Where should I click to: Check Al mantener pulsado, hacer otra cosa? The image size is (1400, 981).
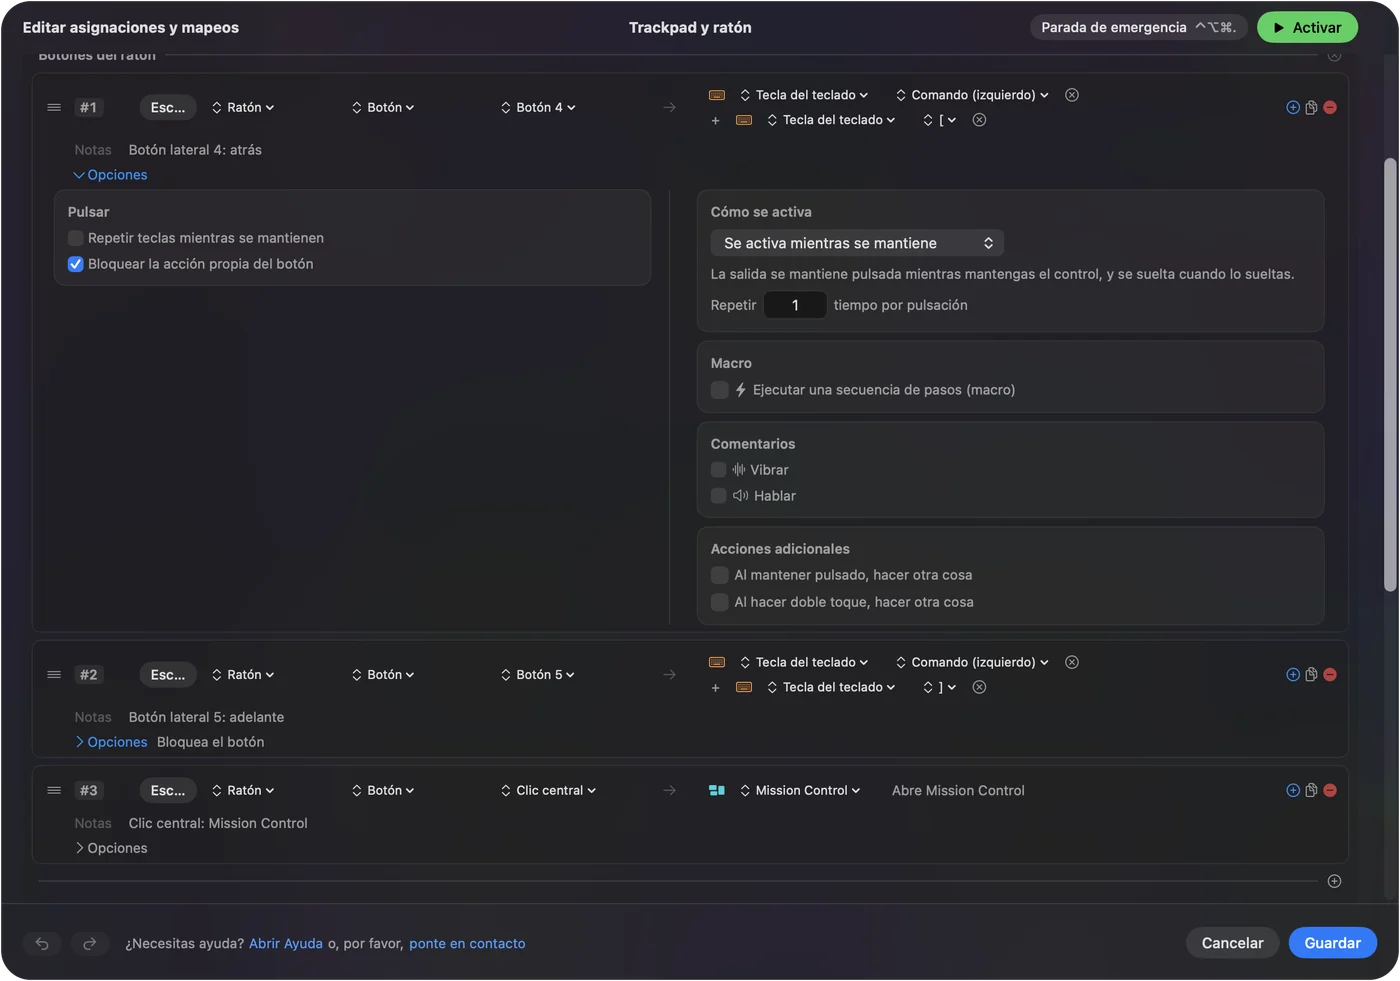click(x=719, y=575)
